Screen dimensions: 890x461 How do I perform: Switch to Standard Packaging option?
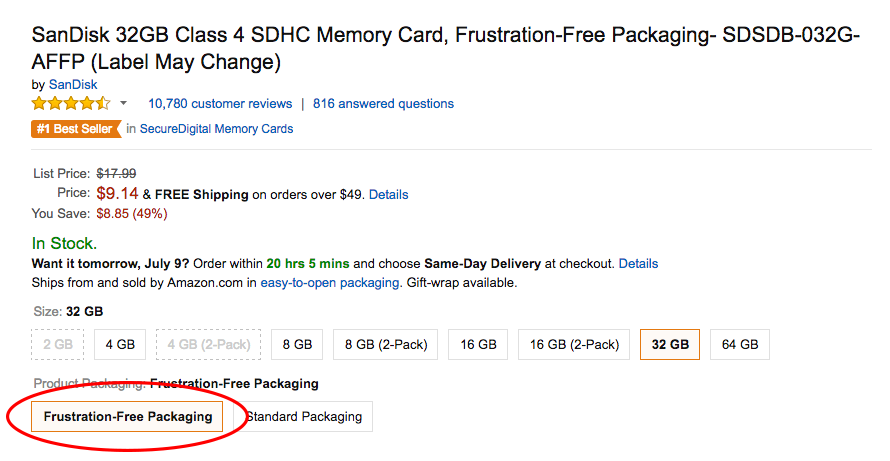(305, 416)
